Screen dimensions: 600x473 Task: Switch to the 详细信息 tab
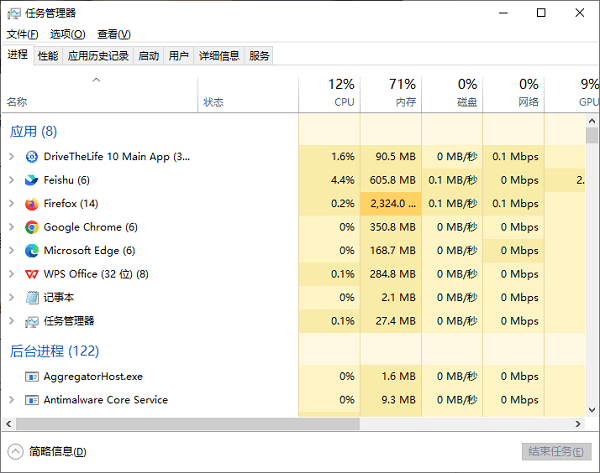(x=219, y=56)
